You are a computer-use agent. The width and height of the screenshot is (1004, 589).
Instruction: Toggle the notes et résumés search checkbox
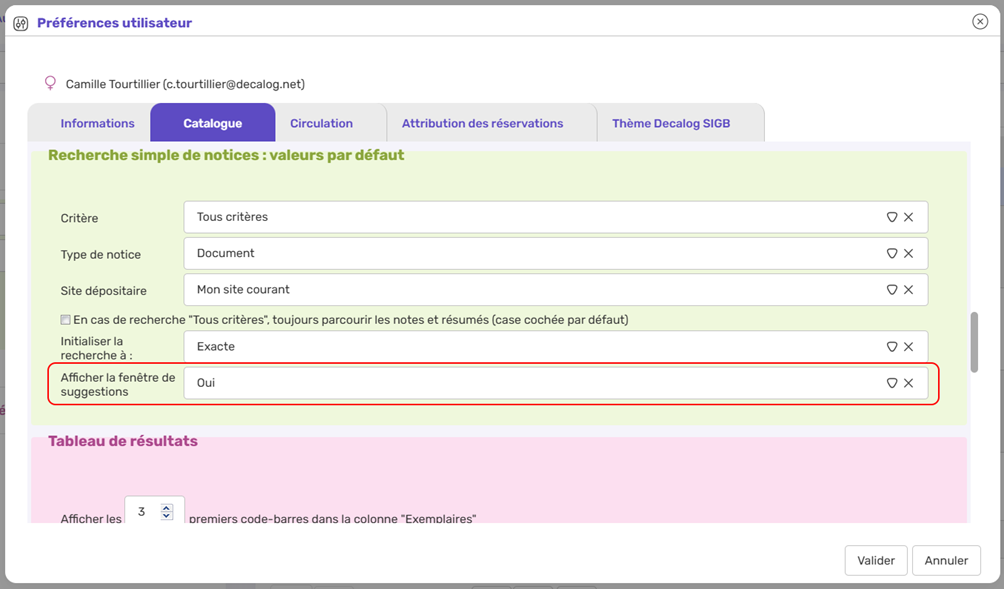coord(66,320)
